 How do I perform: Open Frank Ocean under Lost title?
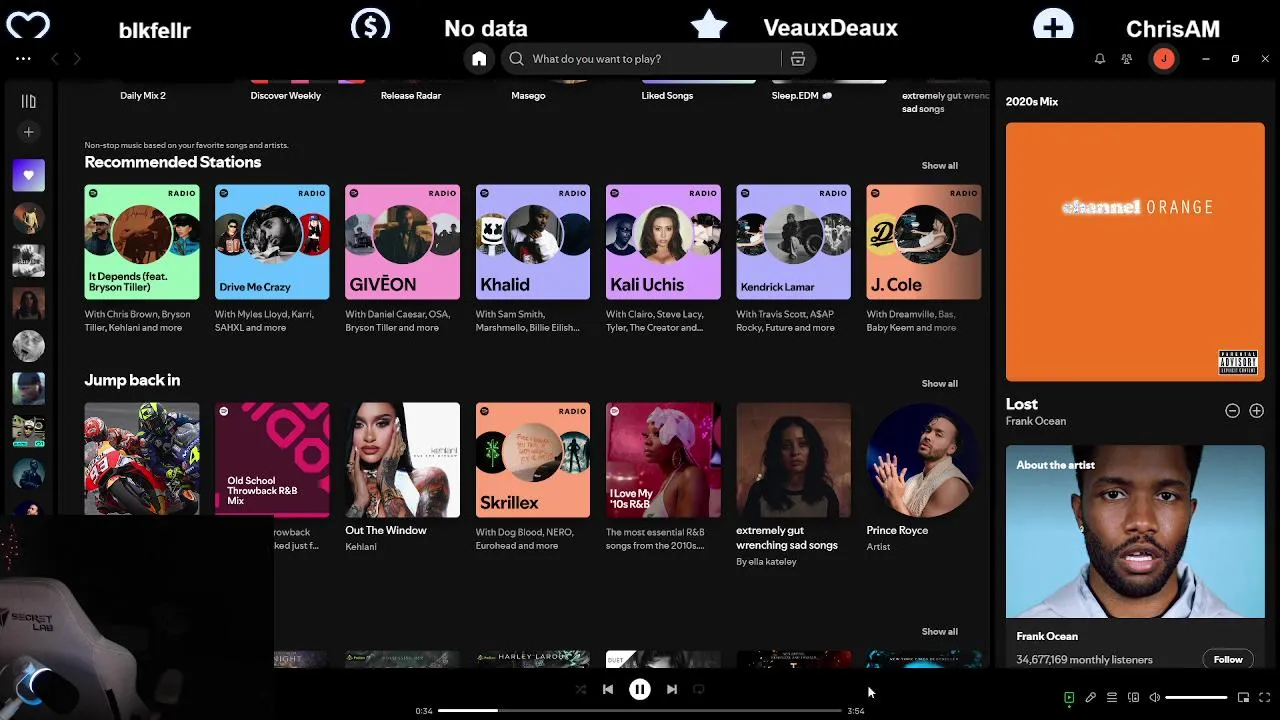point(1036,422)
